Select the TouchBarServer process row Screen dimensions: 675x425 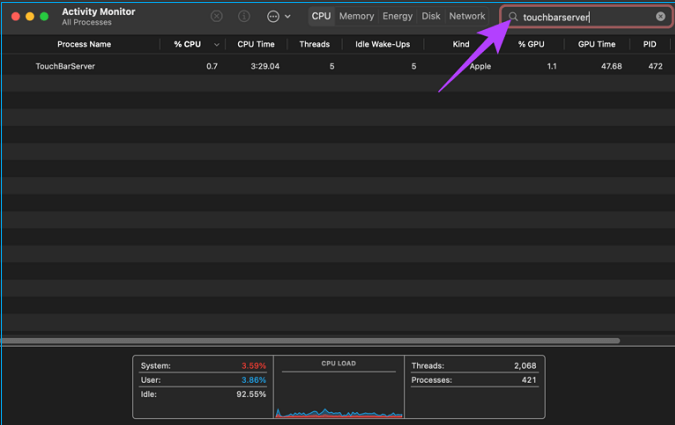300,66
